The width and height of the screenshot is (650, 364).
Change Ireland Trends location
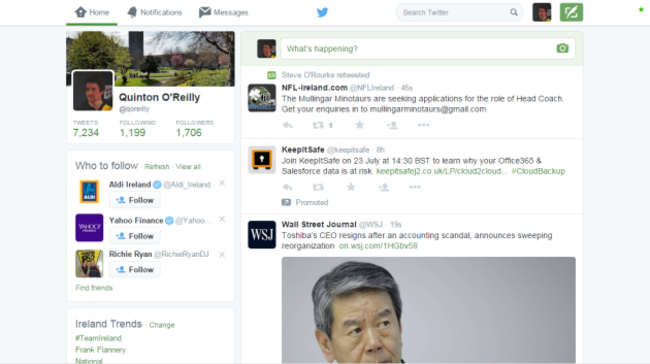point(162,325)
